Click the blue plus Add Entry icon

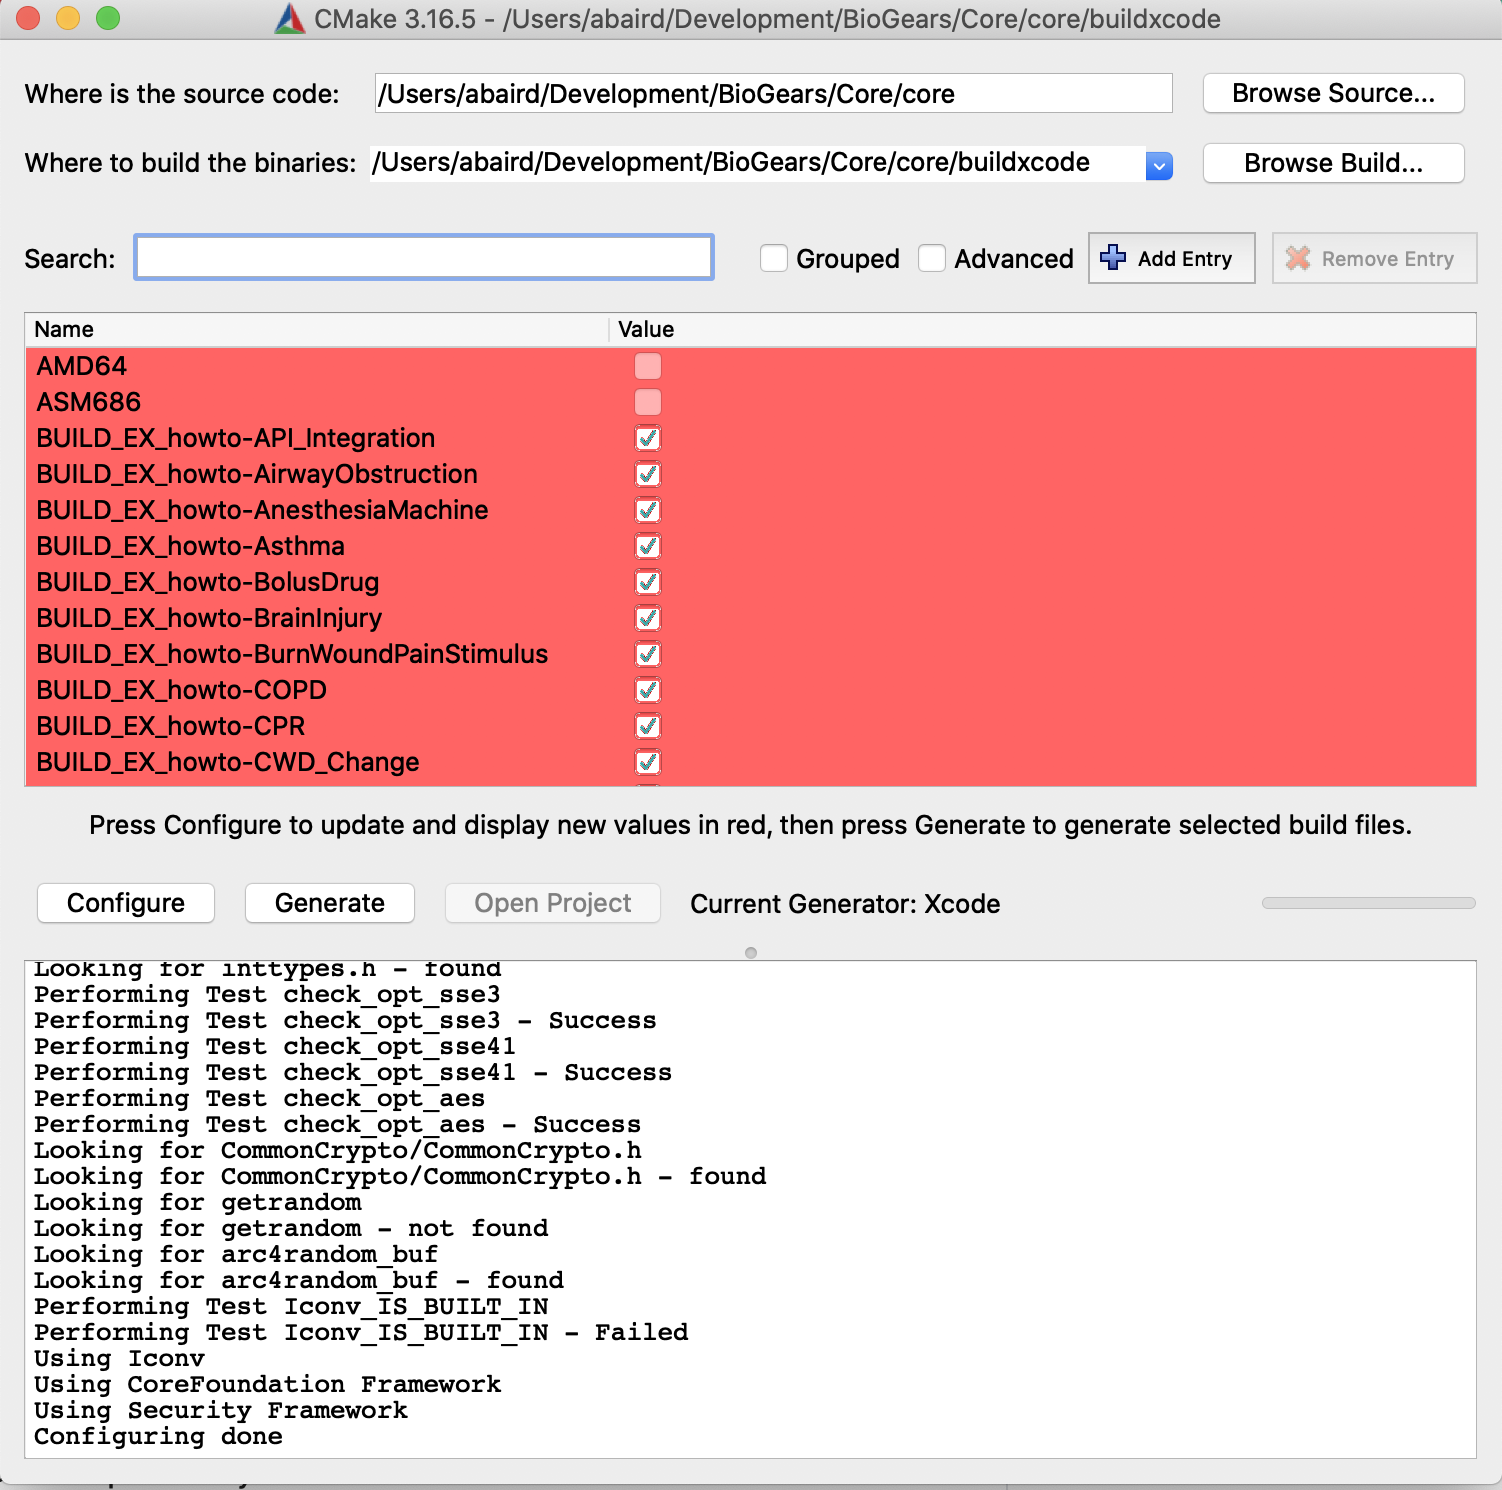1113,258
